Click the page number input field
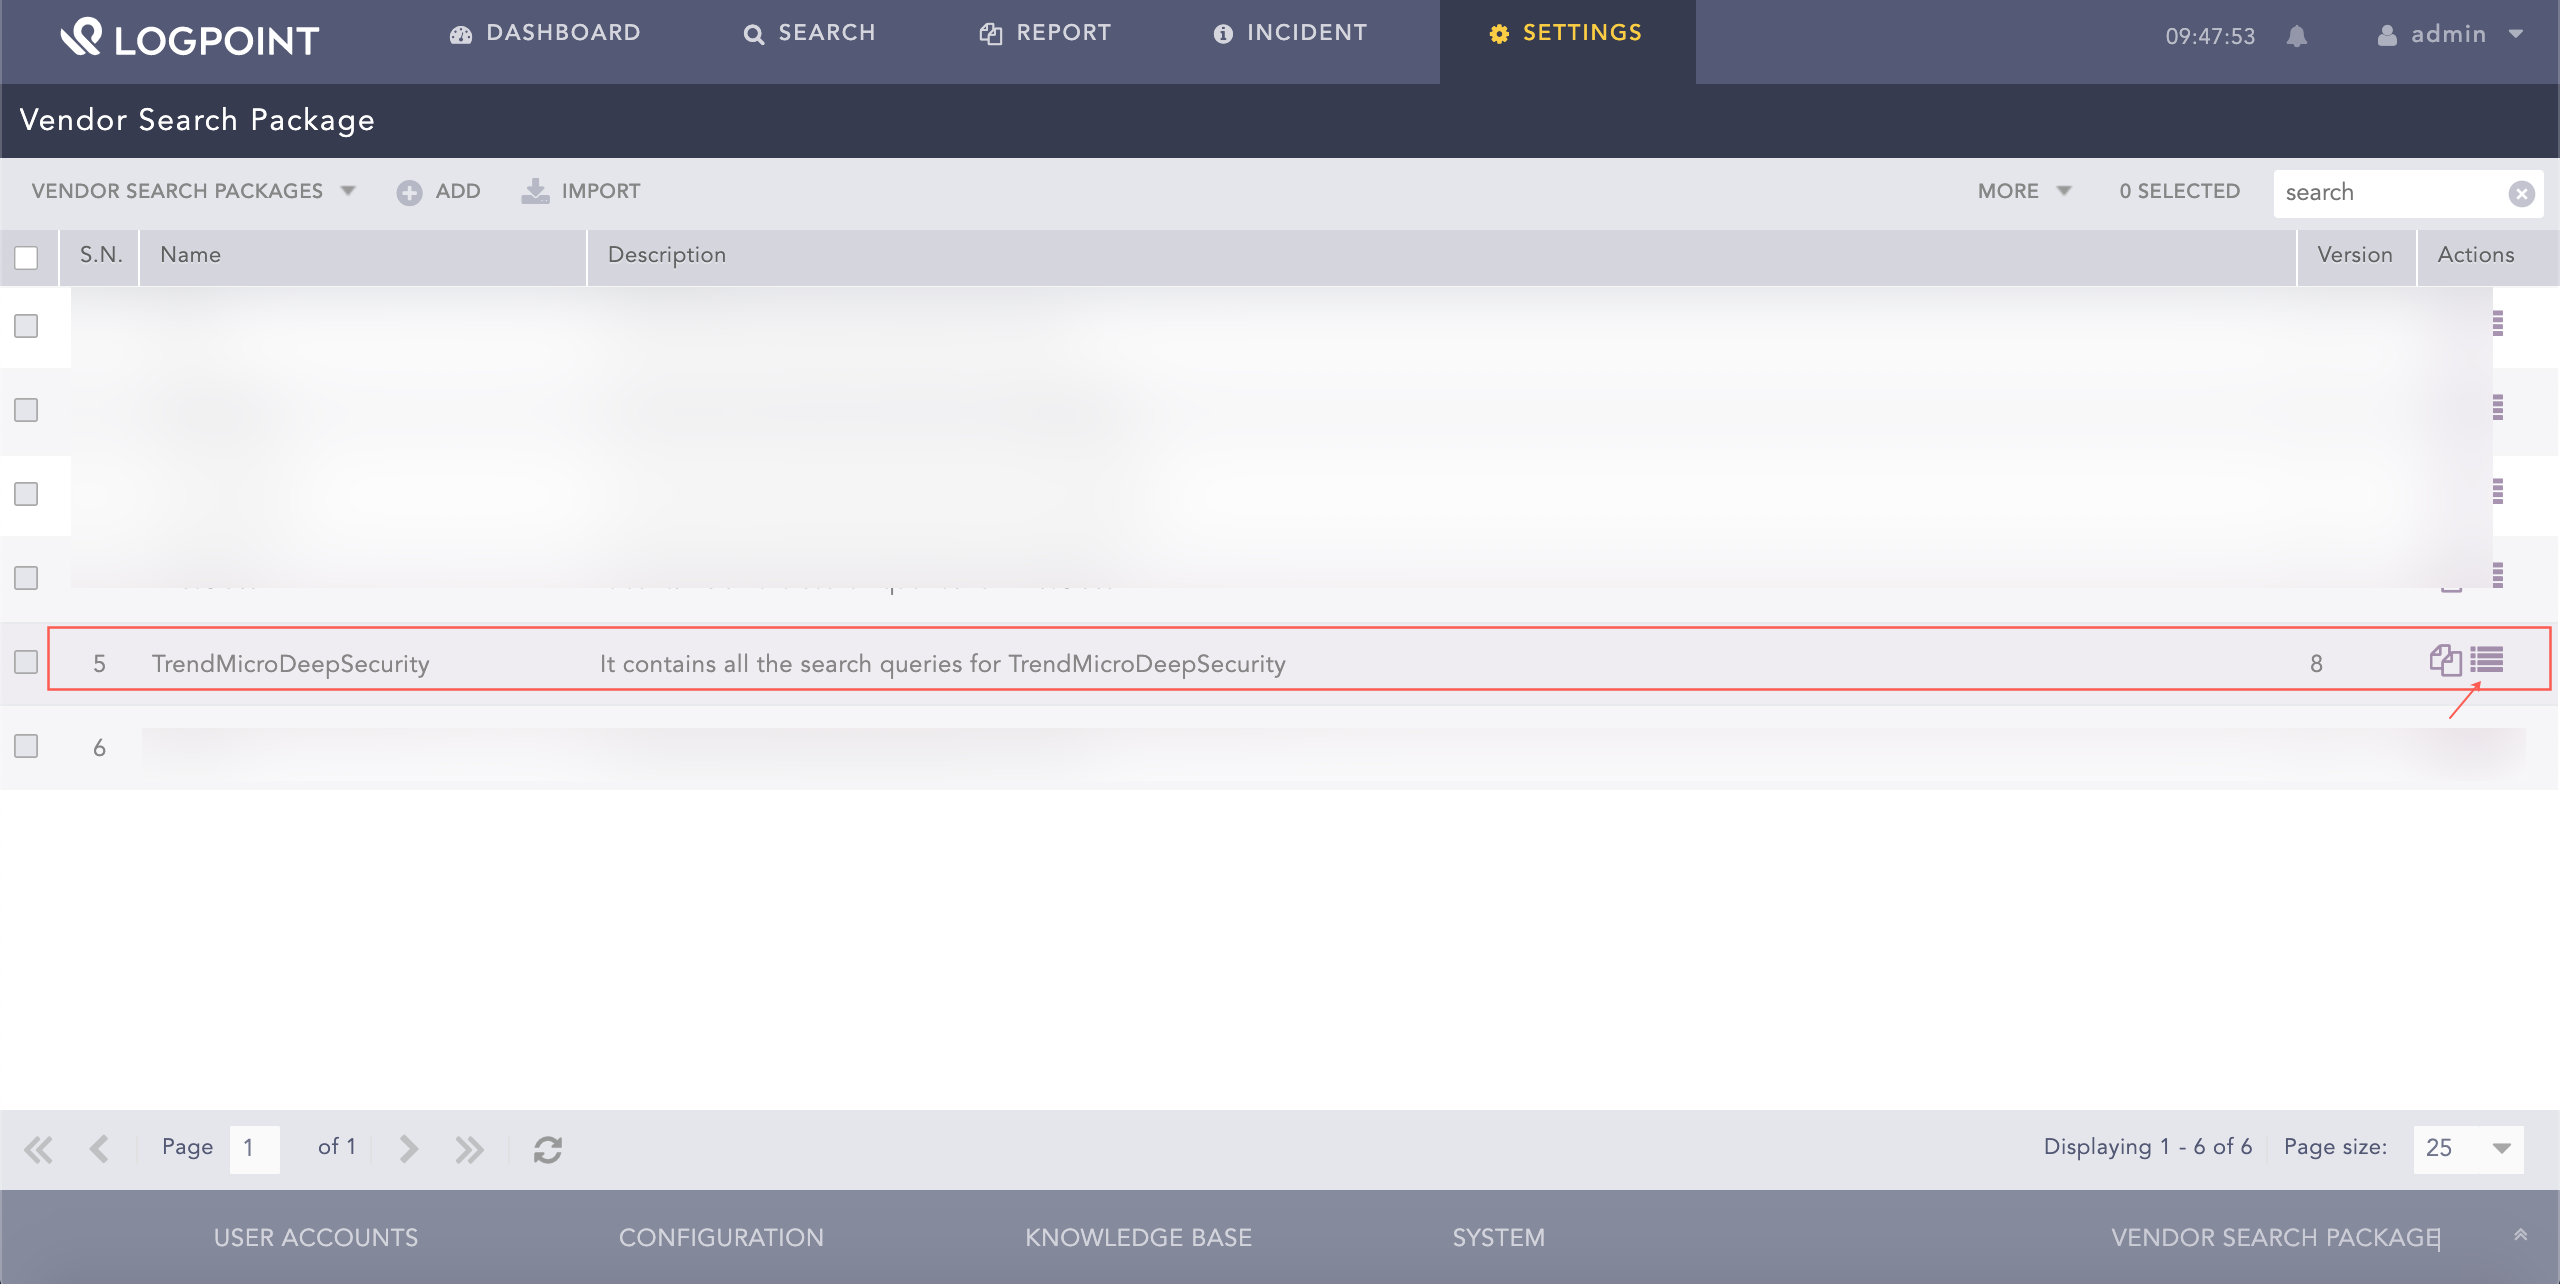 pyautogui.click(x=253, y=1148)
